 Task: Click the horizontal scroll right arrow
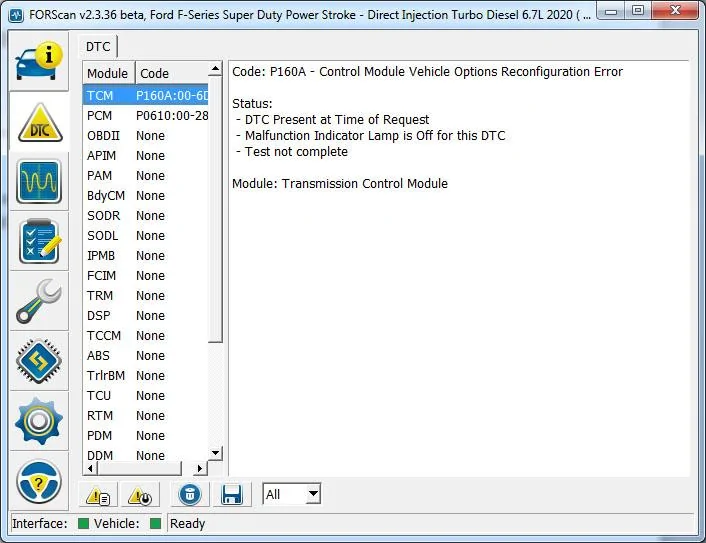click(x=200, y=468)
